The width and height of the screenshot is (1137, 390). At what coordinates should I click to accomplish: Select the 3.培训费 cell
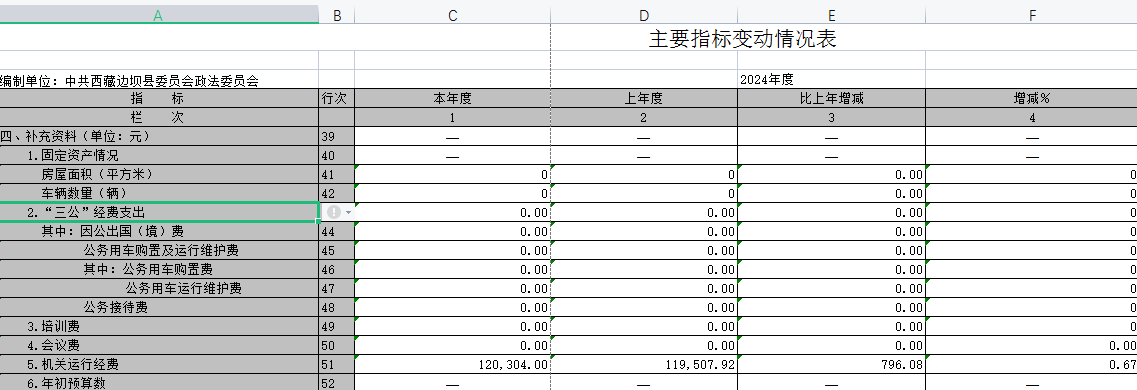tap(159, 326)
